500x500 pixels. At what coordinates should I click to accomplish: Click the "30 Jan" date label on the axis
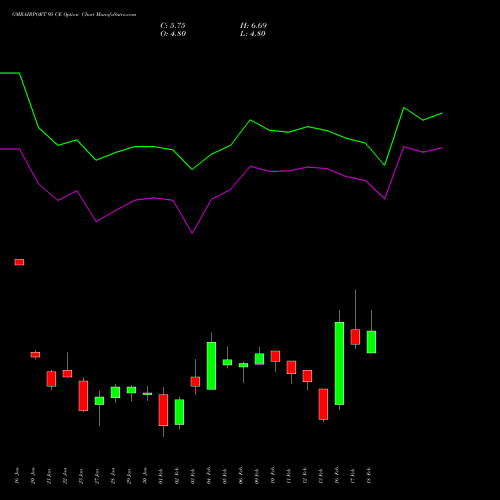pyautogui.click(x=145, y=476)
